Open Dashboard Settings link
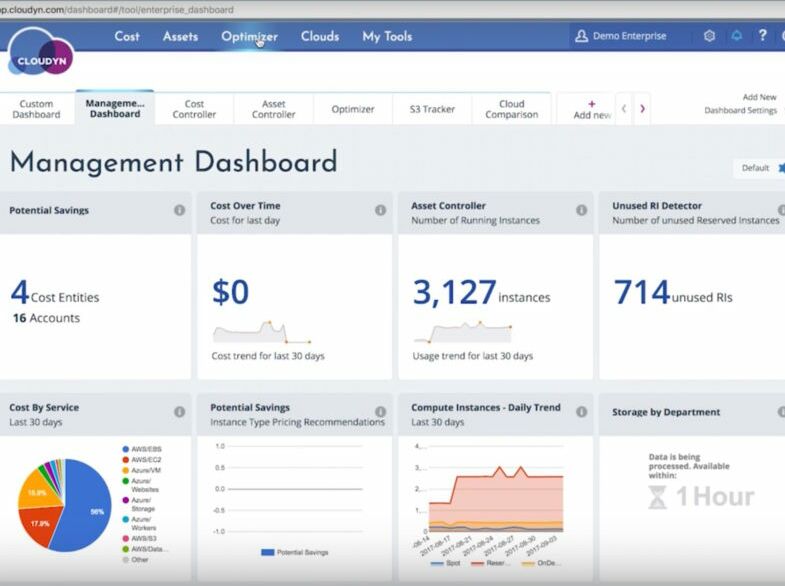785x586 pixels. 740,110
